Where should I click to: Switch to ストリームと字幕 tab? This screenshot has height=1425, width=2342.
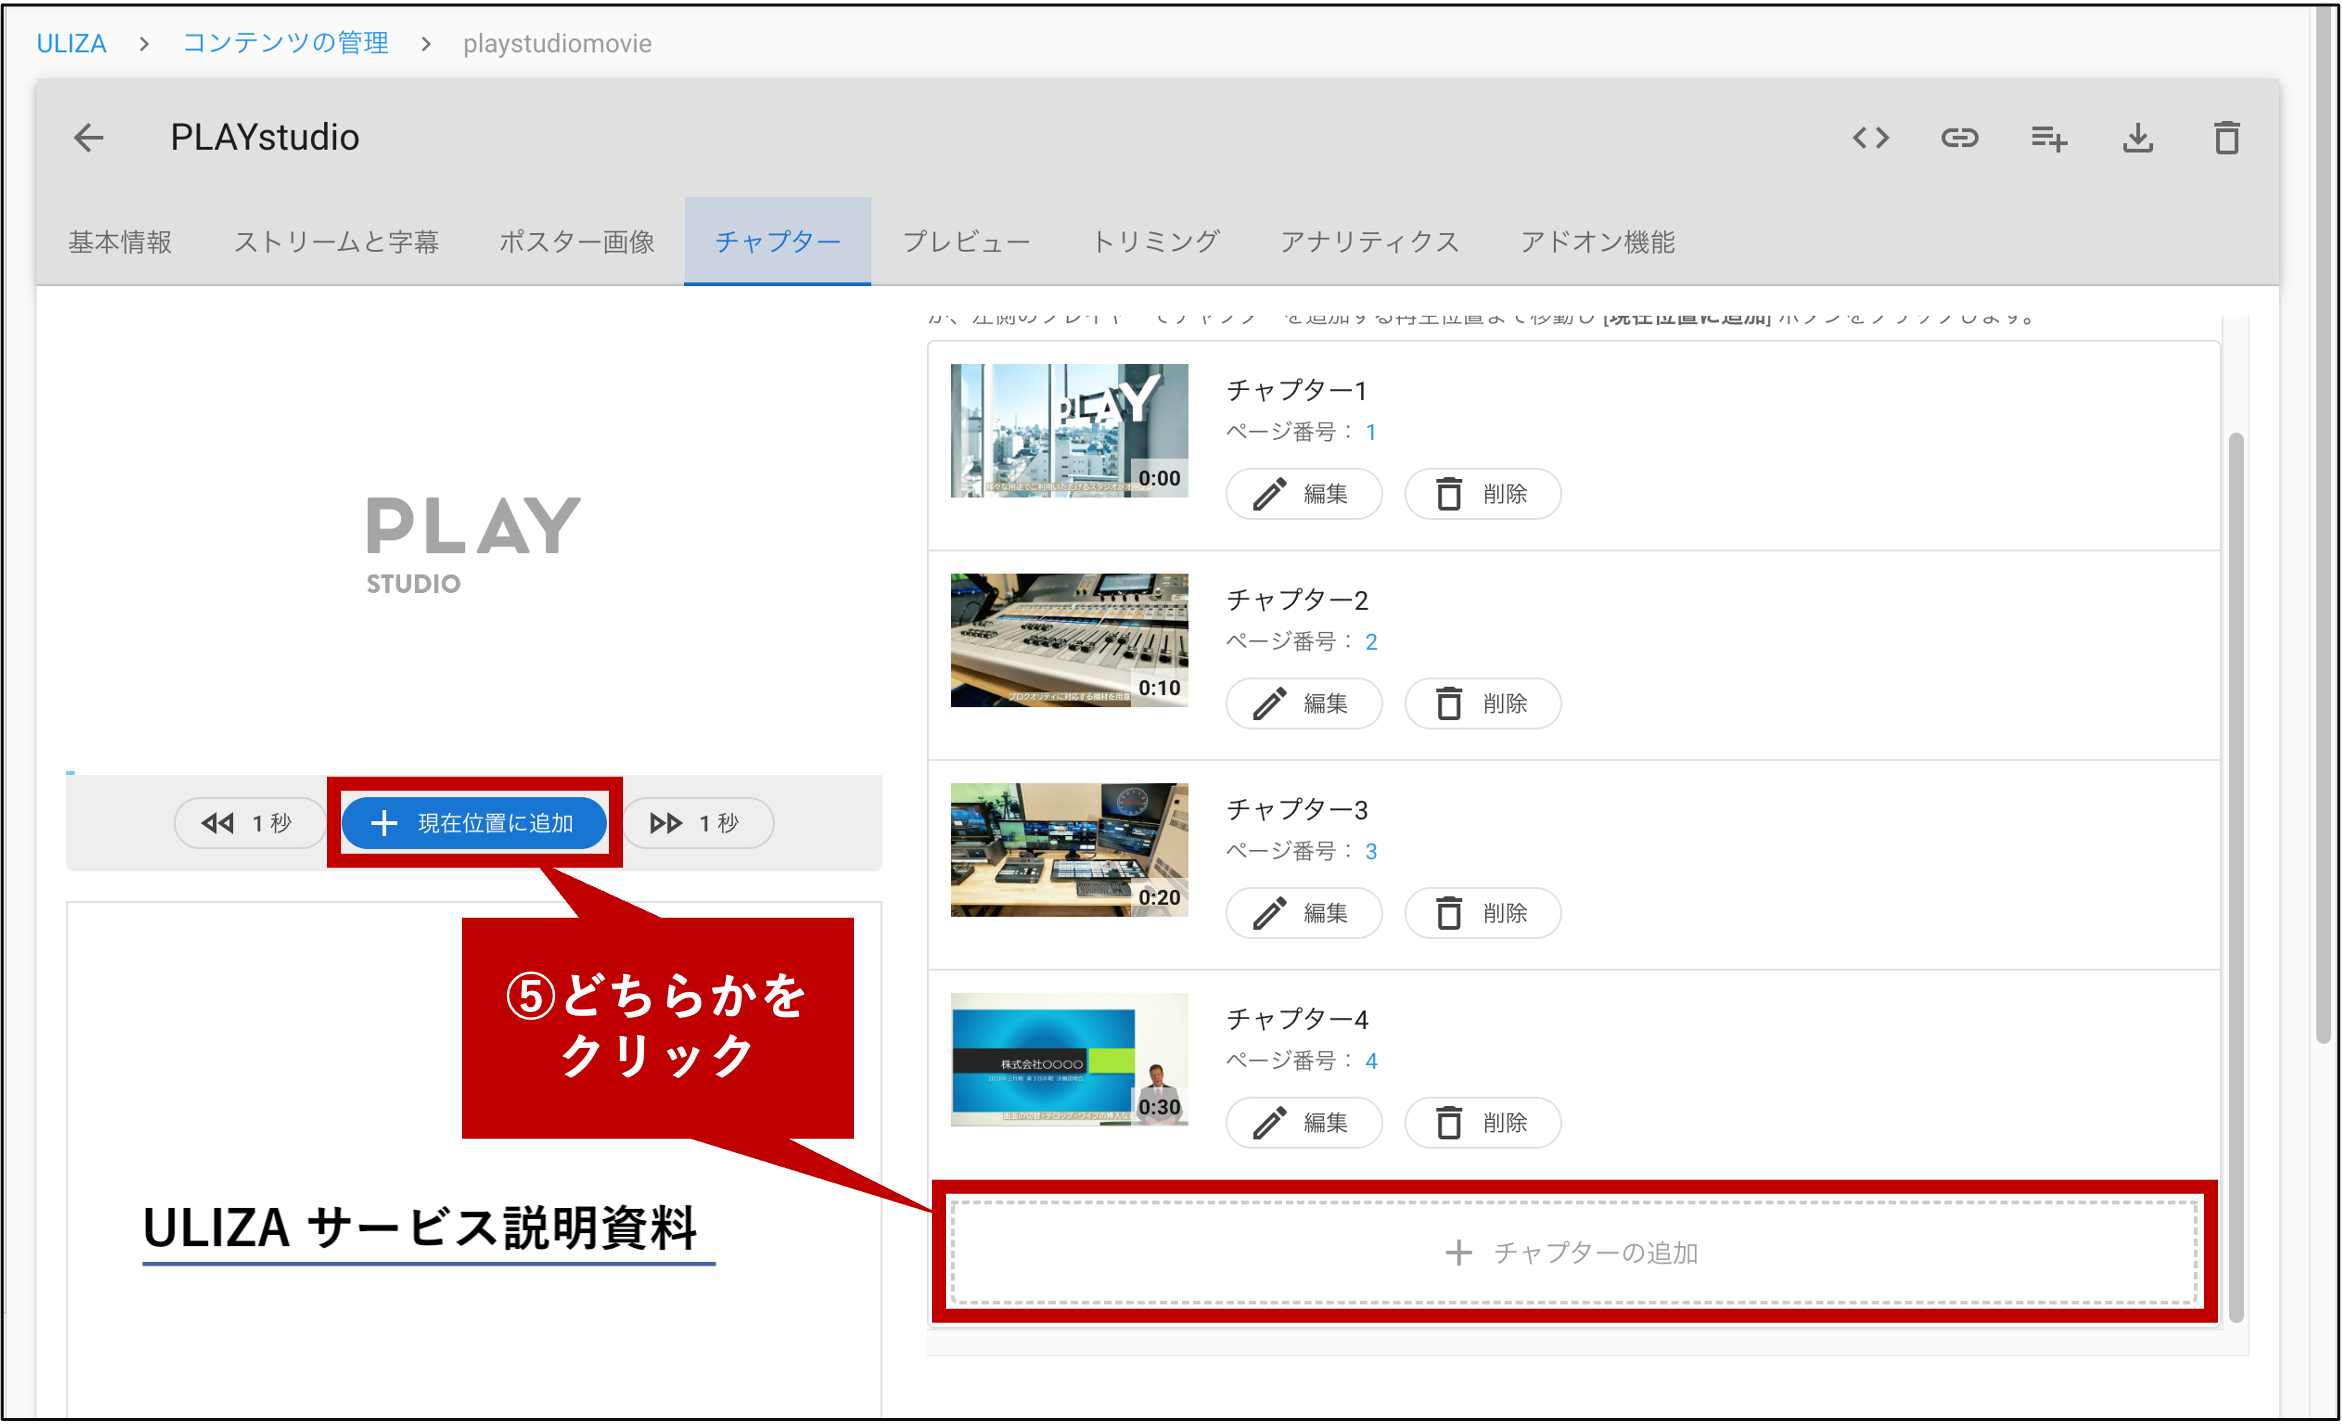pos(336,242)
